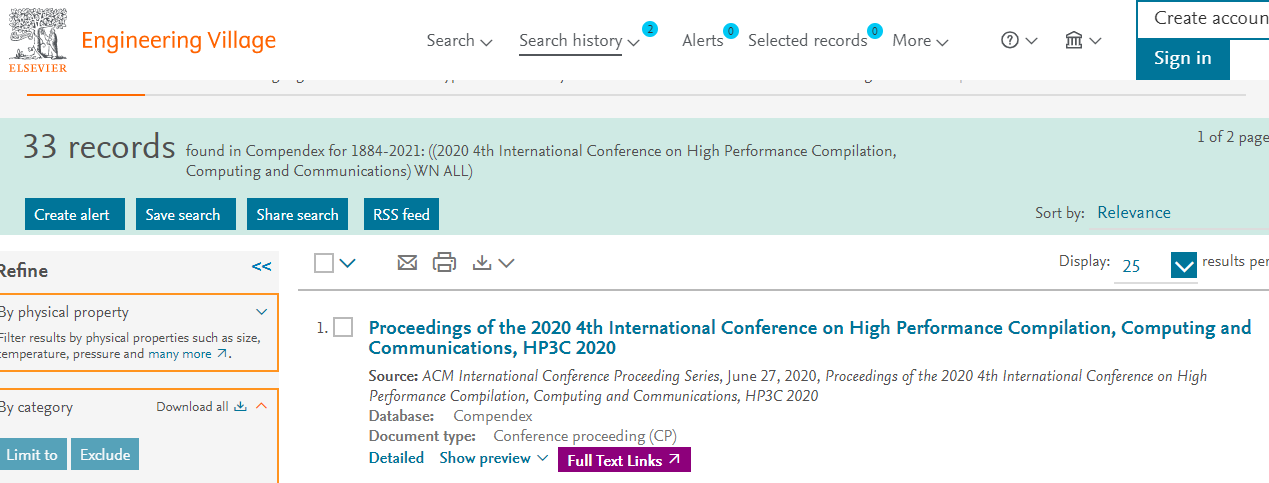Open Alerts in the top navigation
The image size is (1269, 483).
[702, 41]
